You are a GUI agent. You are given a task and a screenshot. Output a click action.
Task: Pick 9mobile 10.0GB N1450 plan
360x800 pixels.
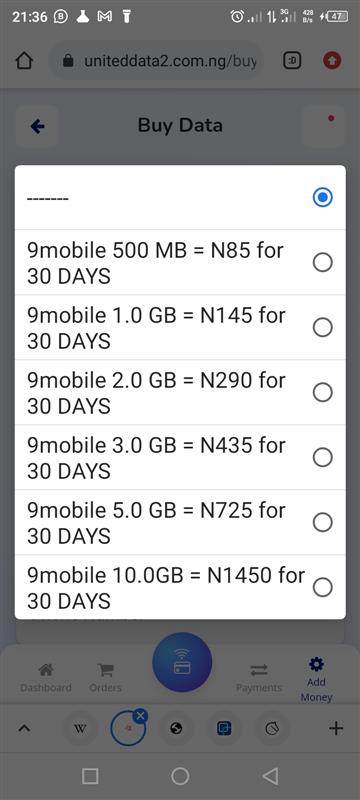point(180,587)
